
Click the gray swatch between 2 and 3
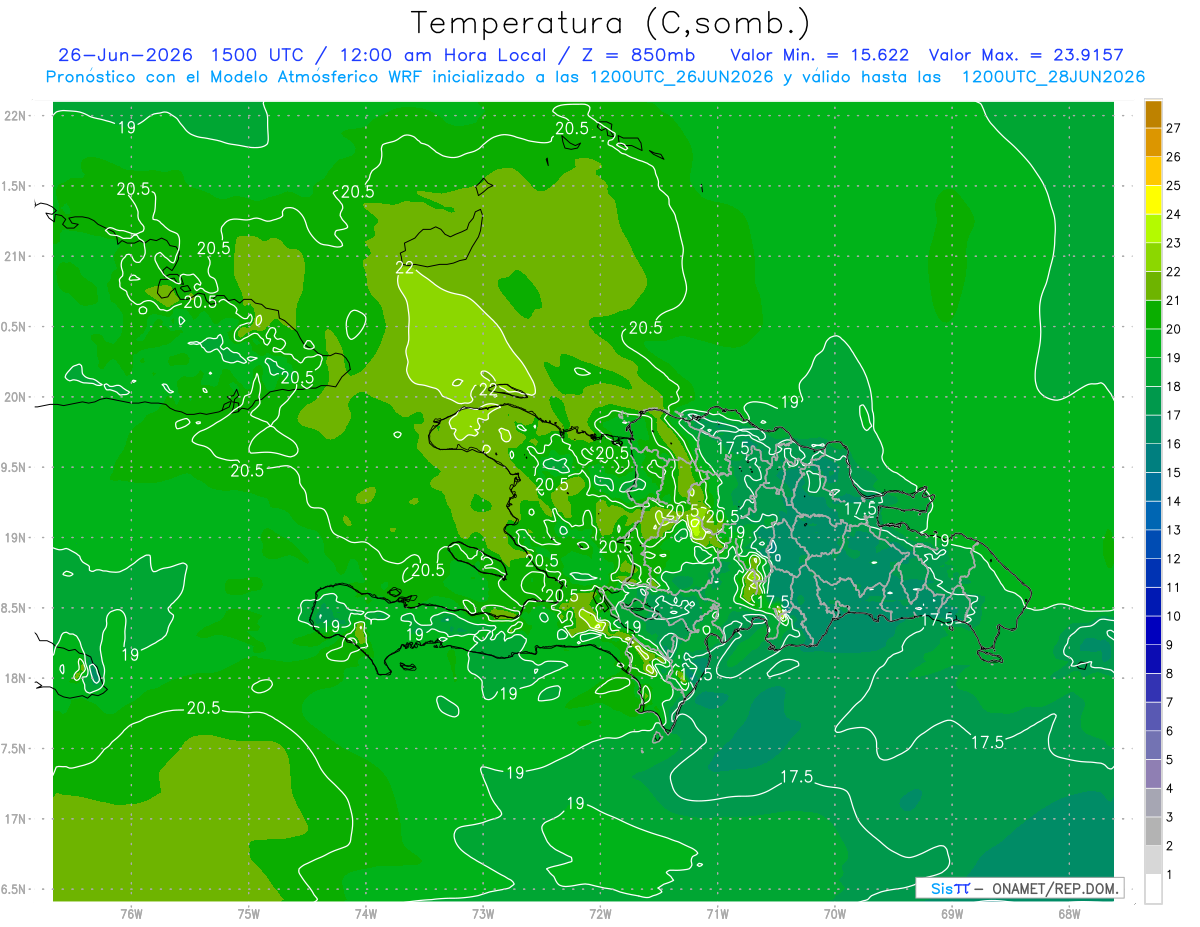point(1153,831)
